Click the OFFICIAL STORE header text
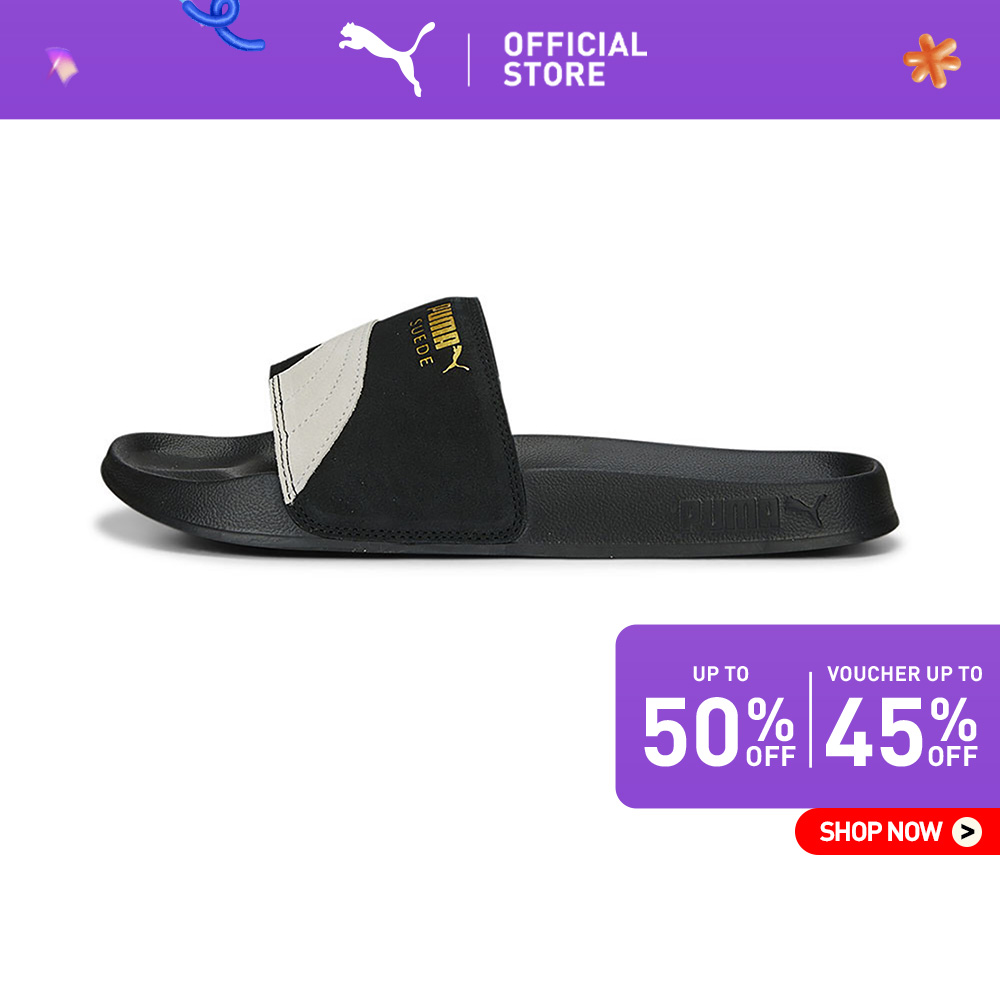 575,59
